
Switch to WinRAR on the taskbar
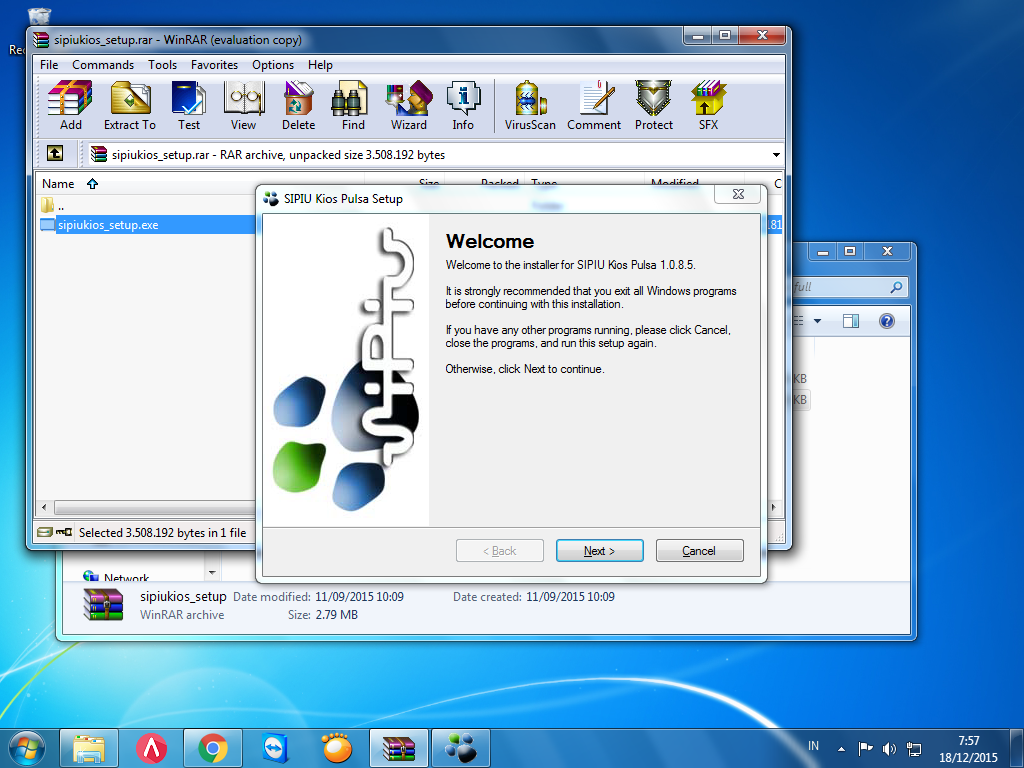point(399,748)
